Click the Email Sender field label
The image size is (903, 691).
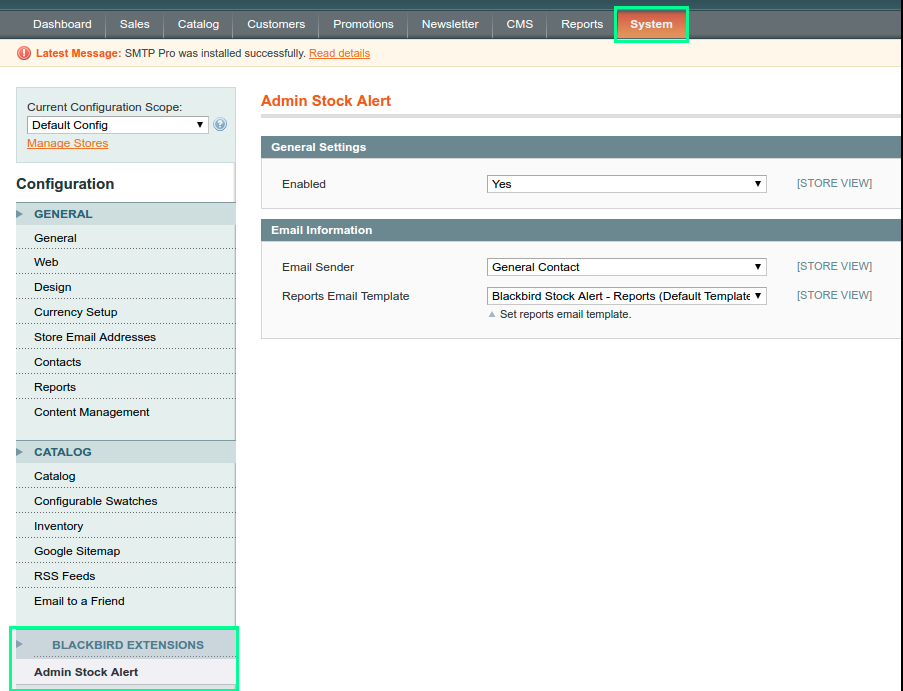318,267
